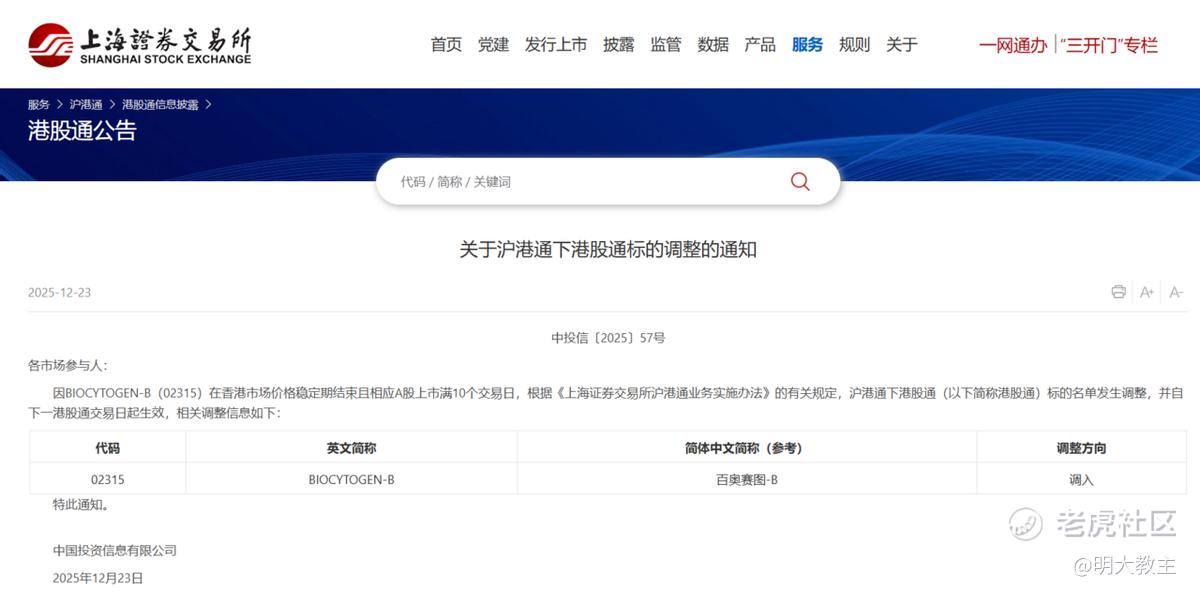This screenshot has height=593, width=1200.
Task: Open the 监管 menu item
Action: 665,45
